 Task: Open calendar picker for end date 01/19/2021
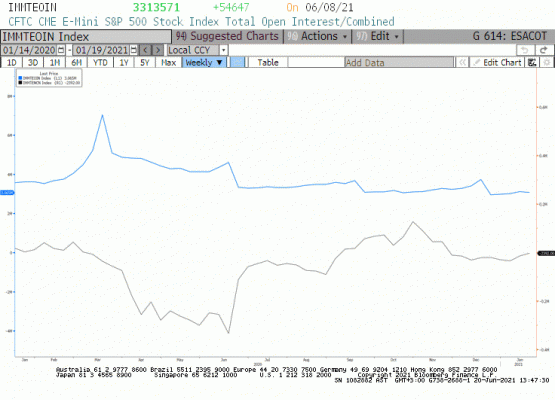tap(134, 50)
